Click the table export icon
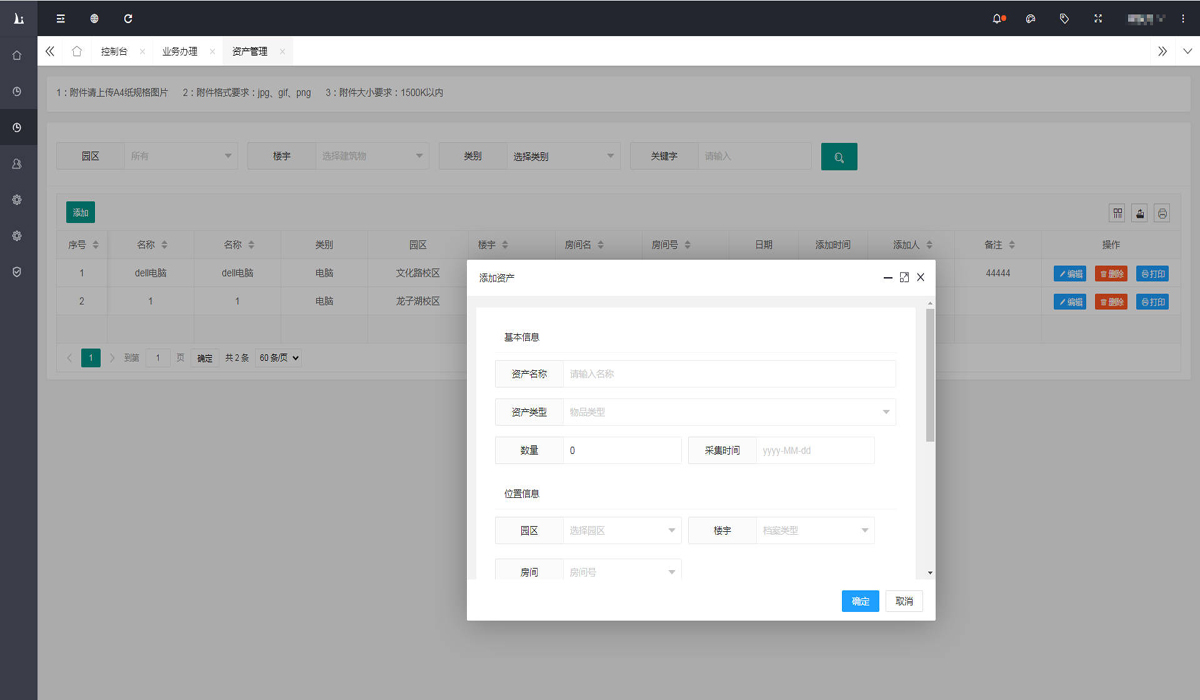This screenshot has width=1200, height=700. [1139, 213]
